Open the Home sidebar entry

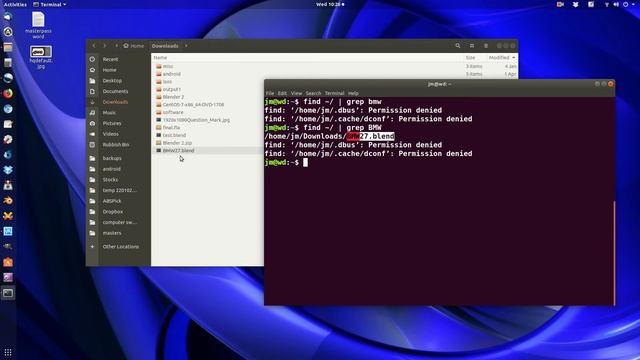pos(109,70)
